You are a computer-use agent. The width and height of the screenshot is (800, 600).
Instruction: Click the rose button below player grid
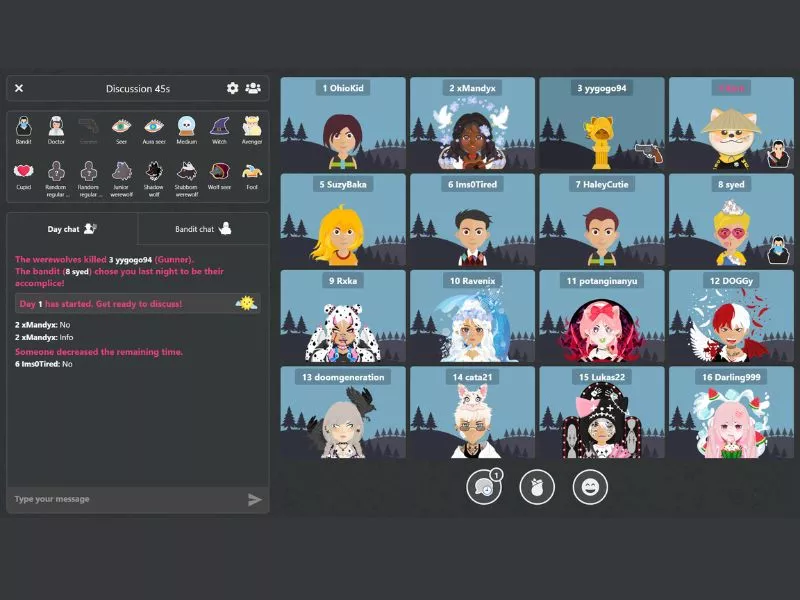537,487
